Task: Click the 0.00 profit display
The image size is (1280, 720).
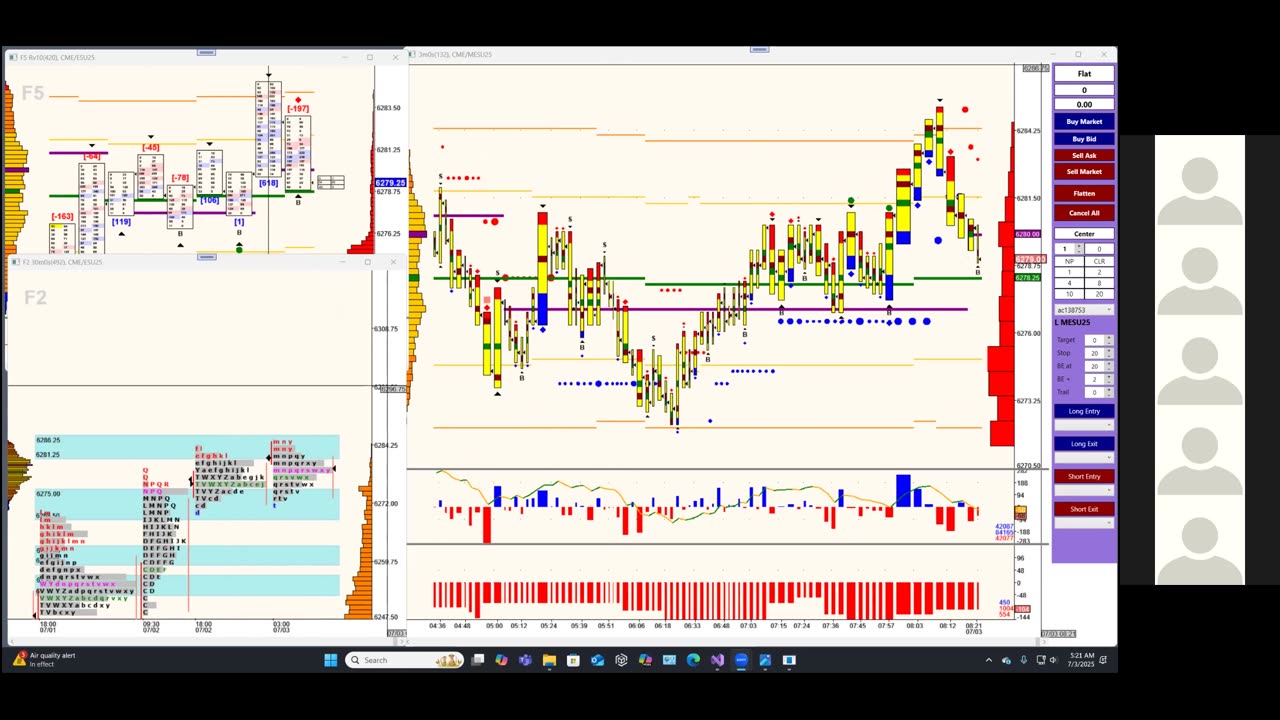Action: pos(1084,105)
